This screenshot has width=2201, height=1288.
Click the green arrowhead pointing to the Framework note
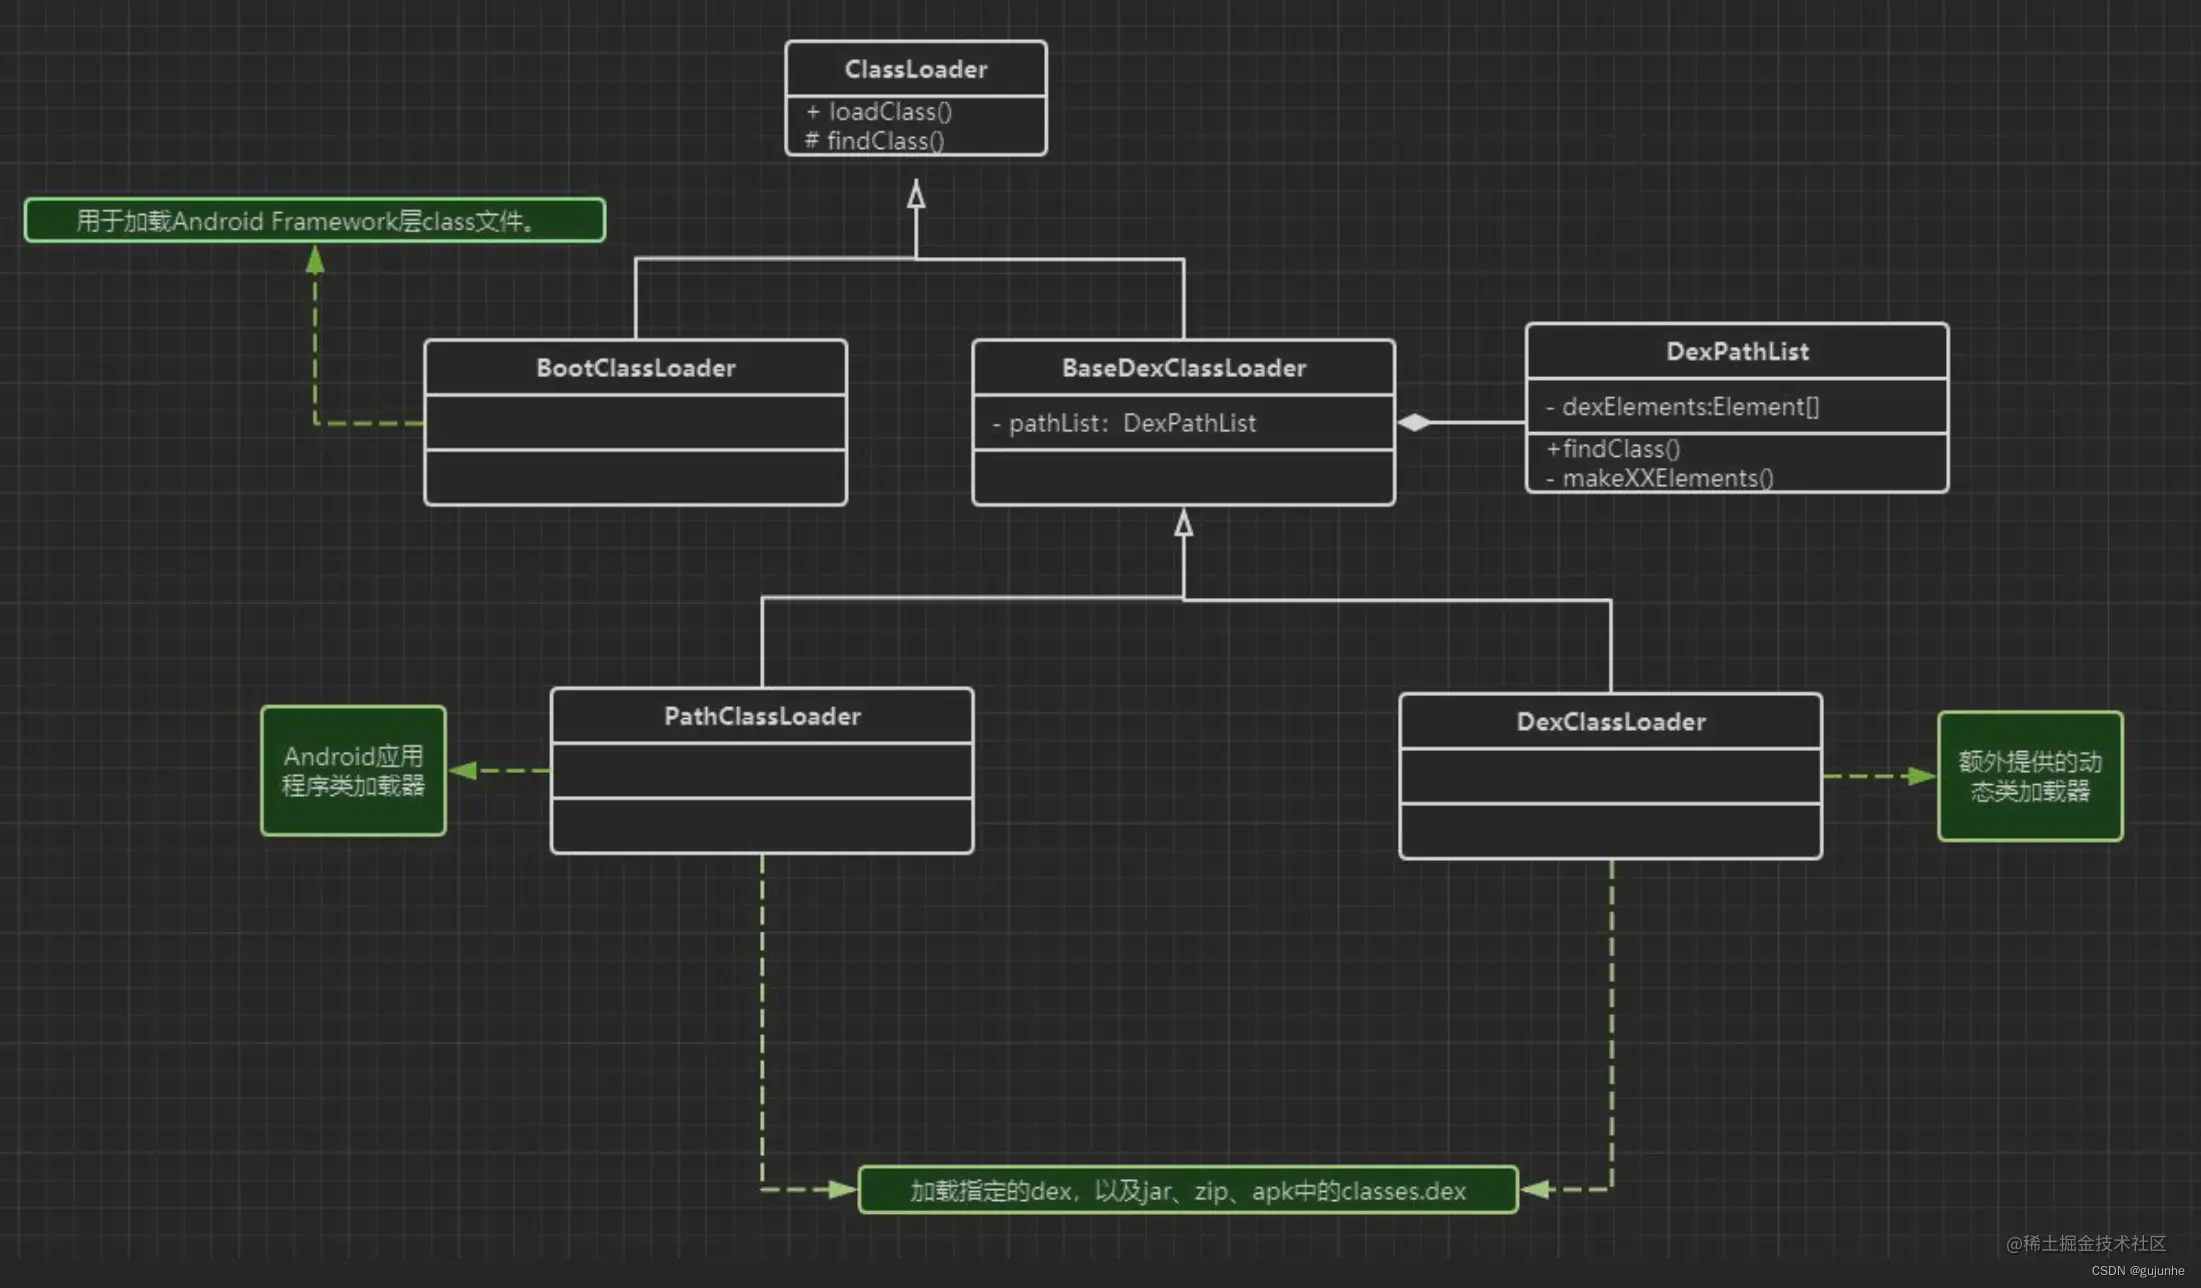coord(315,260)
